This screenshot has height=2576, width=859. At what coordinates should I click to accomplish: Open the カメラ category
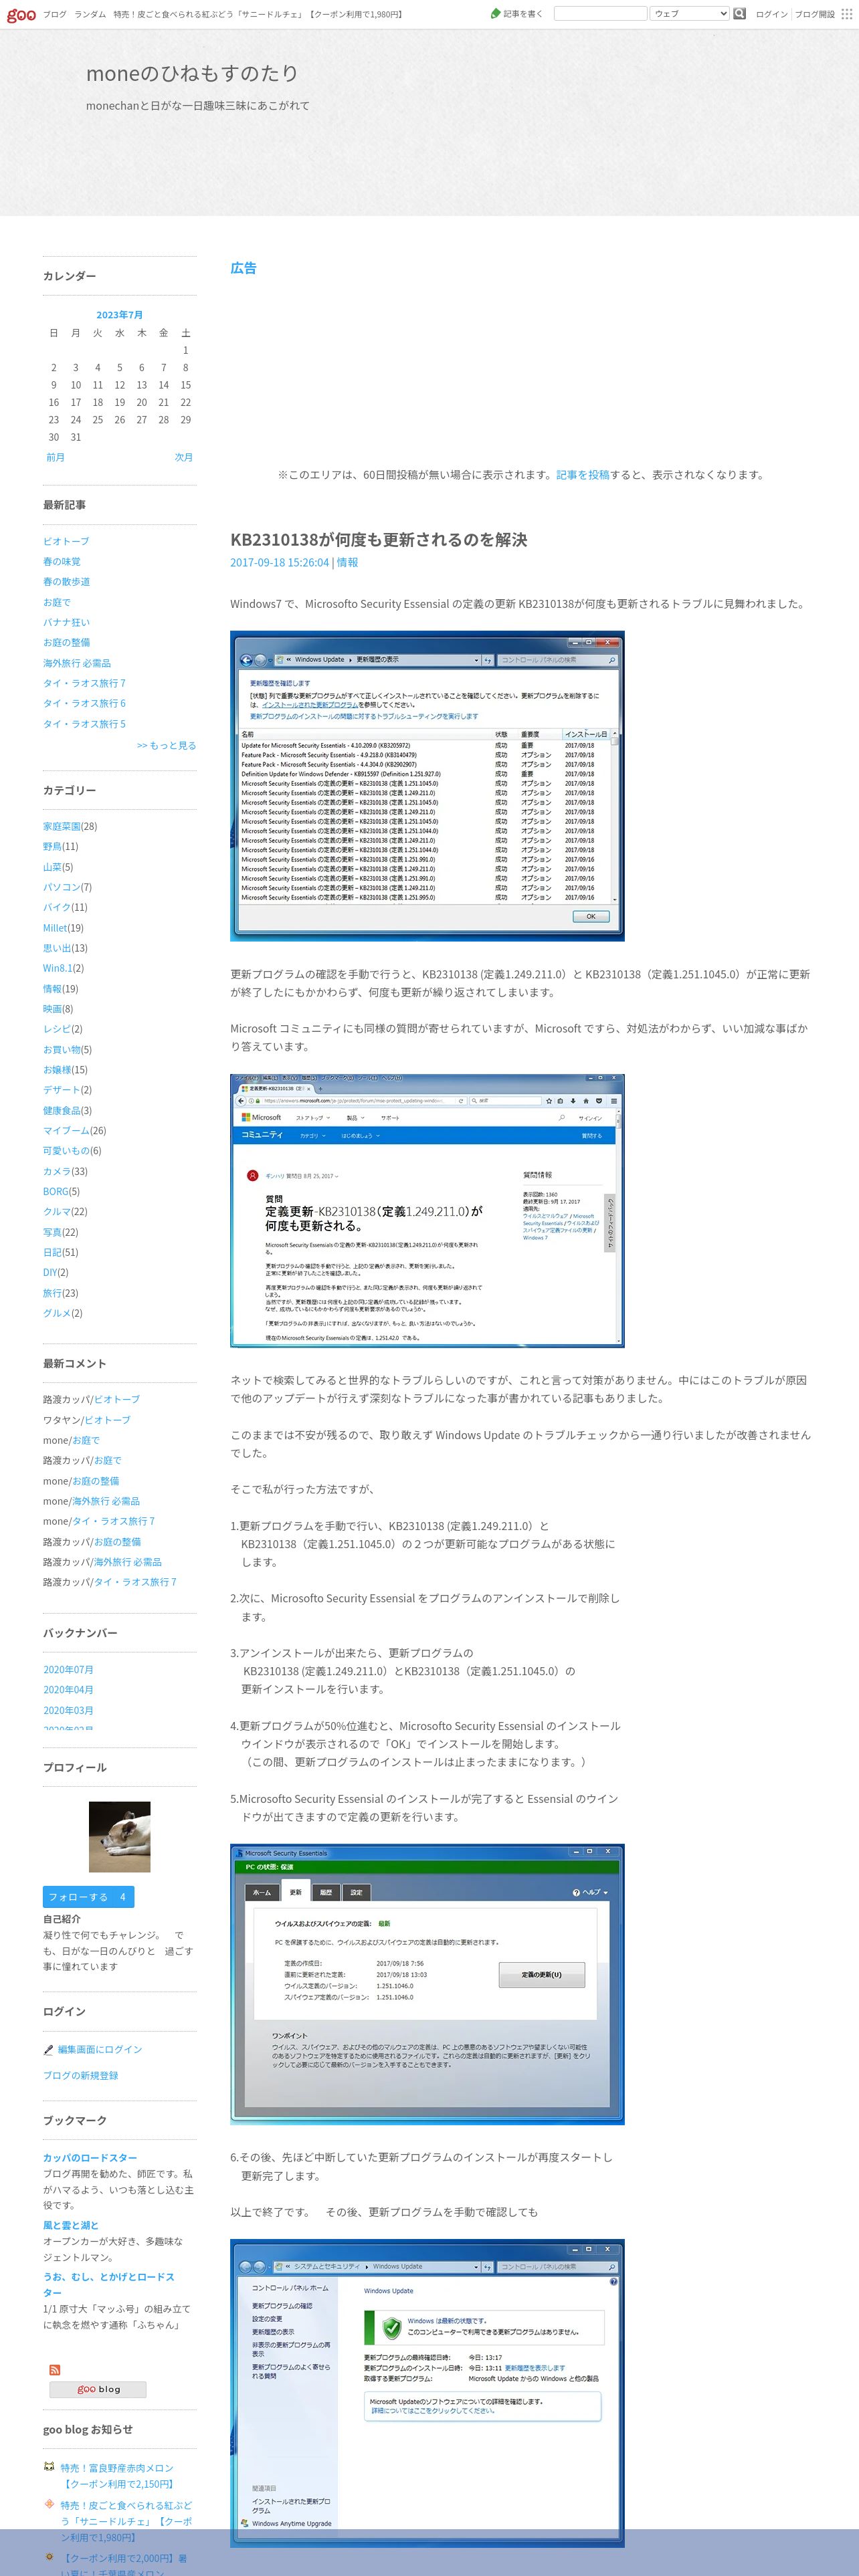coord(57,1171)
